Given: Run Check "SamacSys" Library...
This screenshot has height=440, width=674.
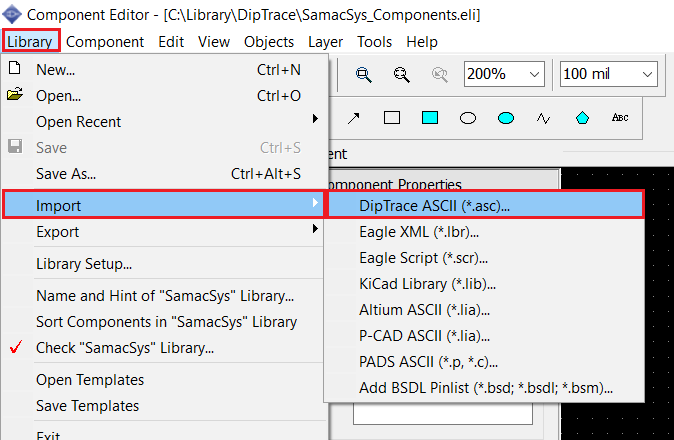Looking at the screenshot, I should [x=163, y=348].
